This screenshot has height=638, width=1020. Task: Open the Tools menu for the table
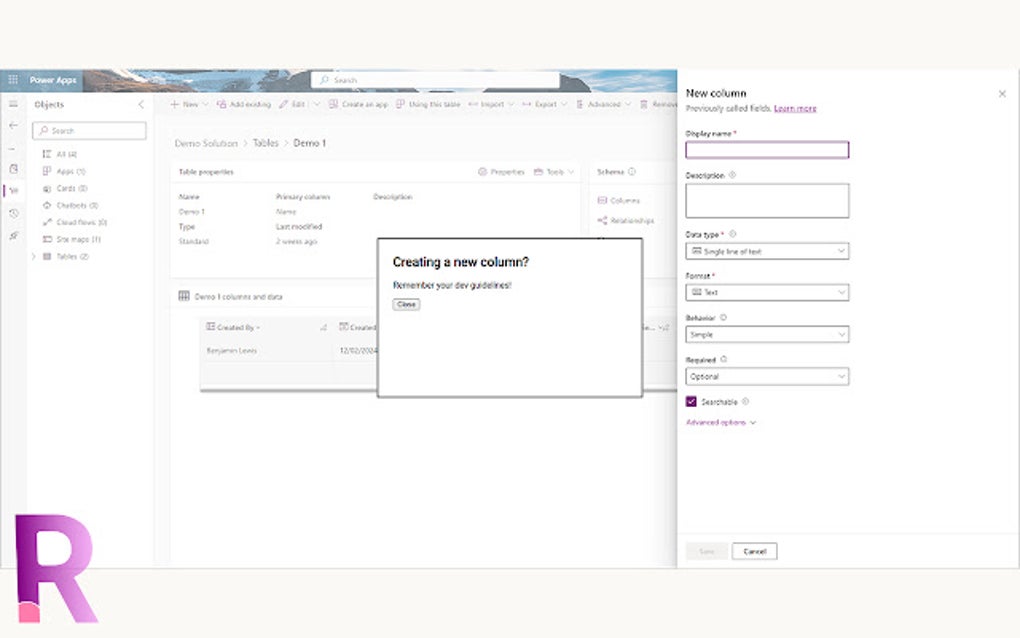pos(553,171)
